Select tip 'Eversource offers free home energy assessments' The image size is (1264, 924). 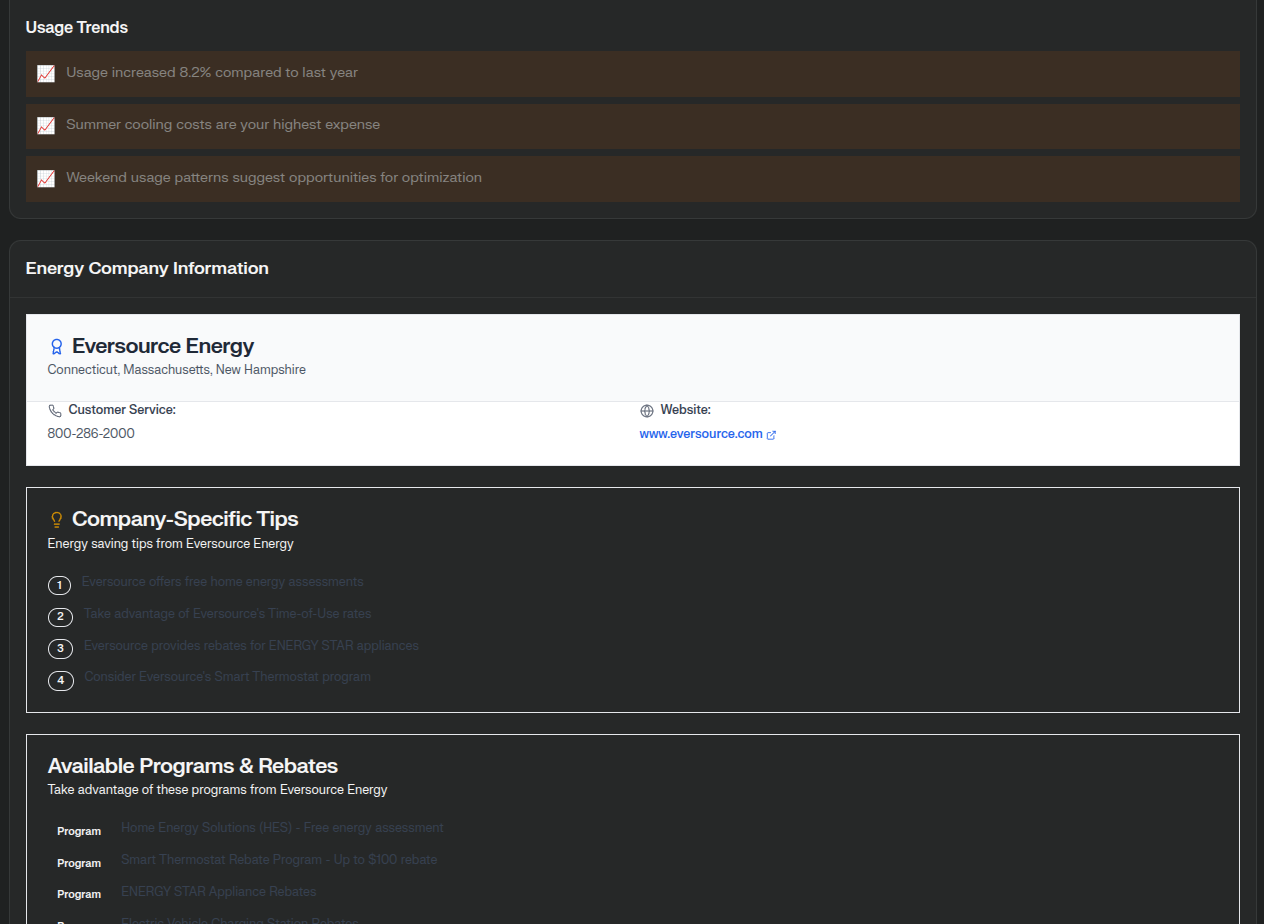(x=223, y=582)
